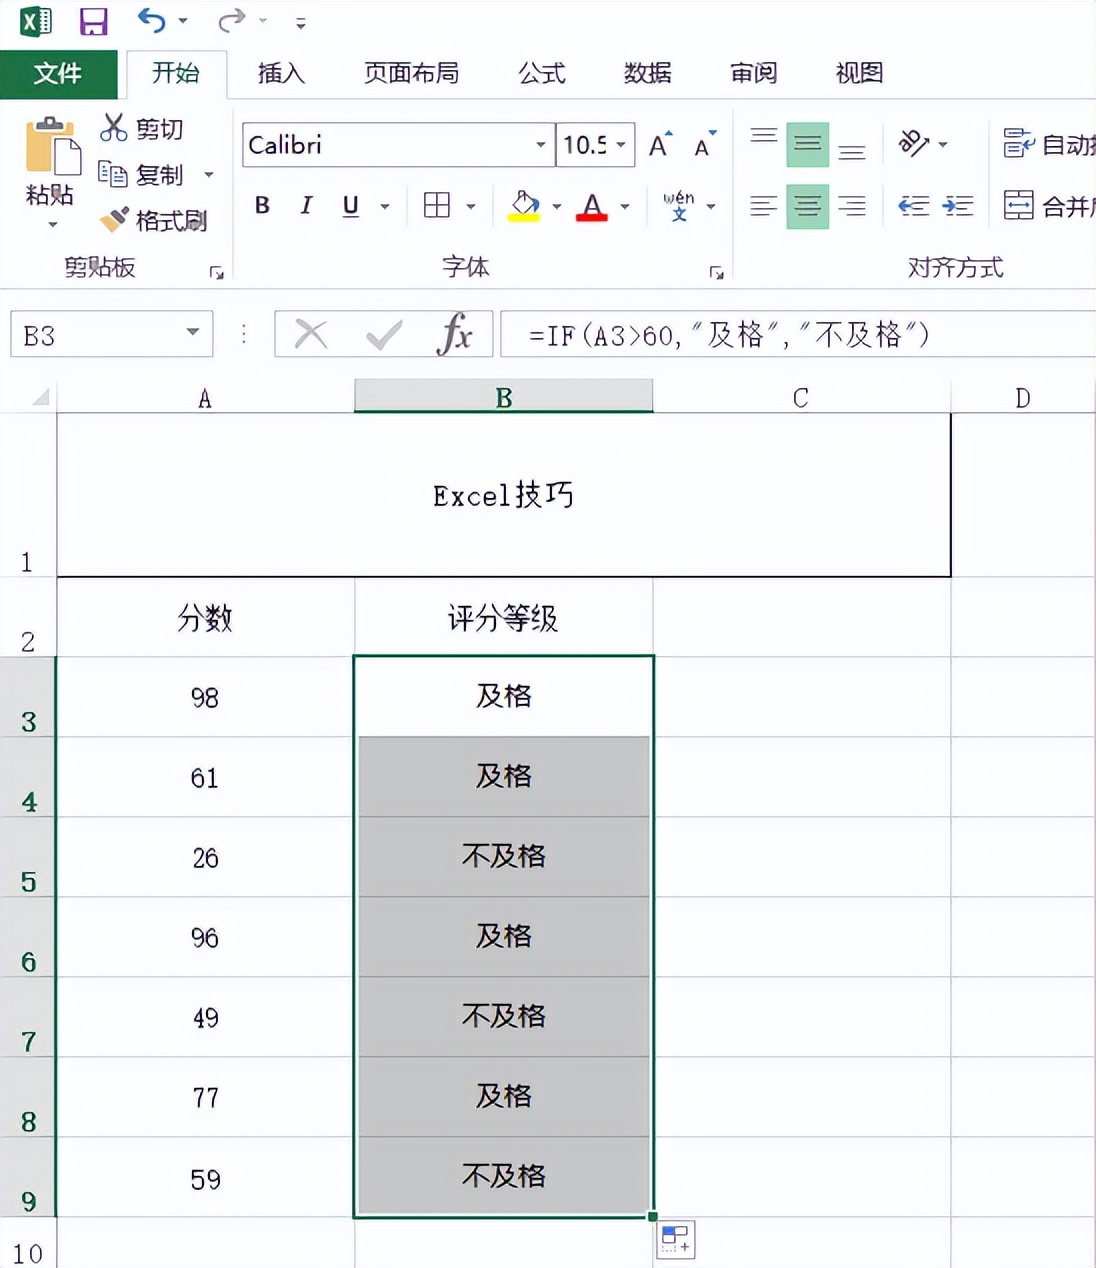
Task: Toggle bold formatting
Action: coord(261,205)
